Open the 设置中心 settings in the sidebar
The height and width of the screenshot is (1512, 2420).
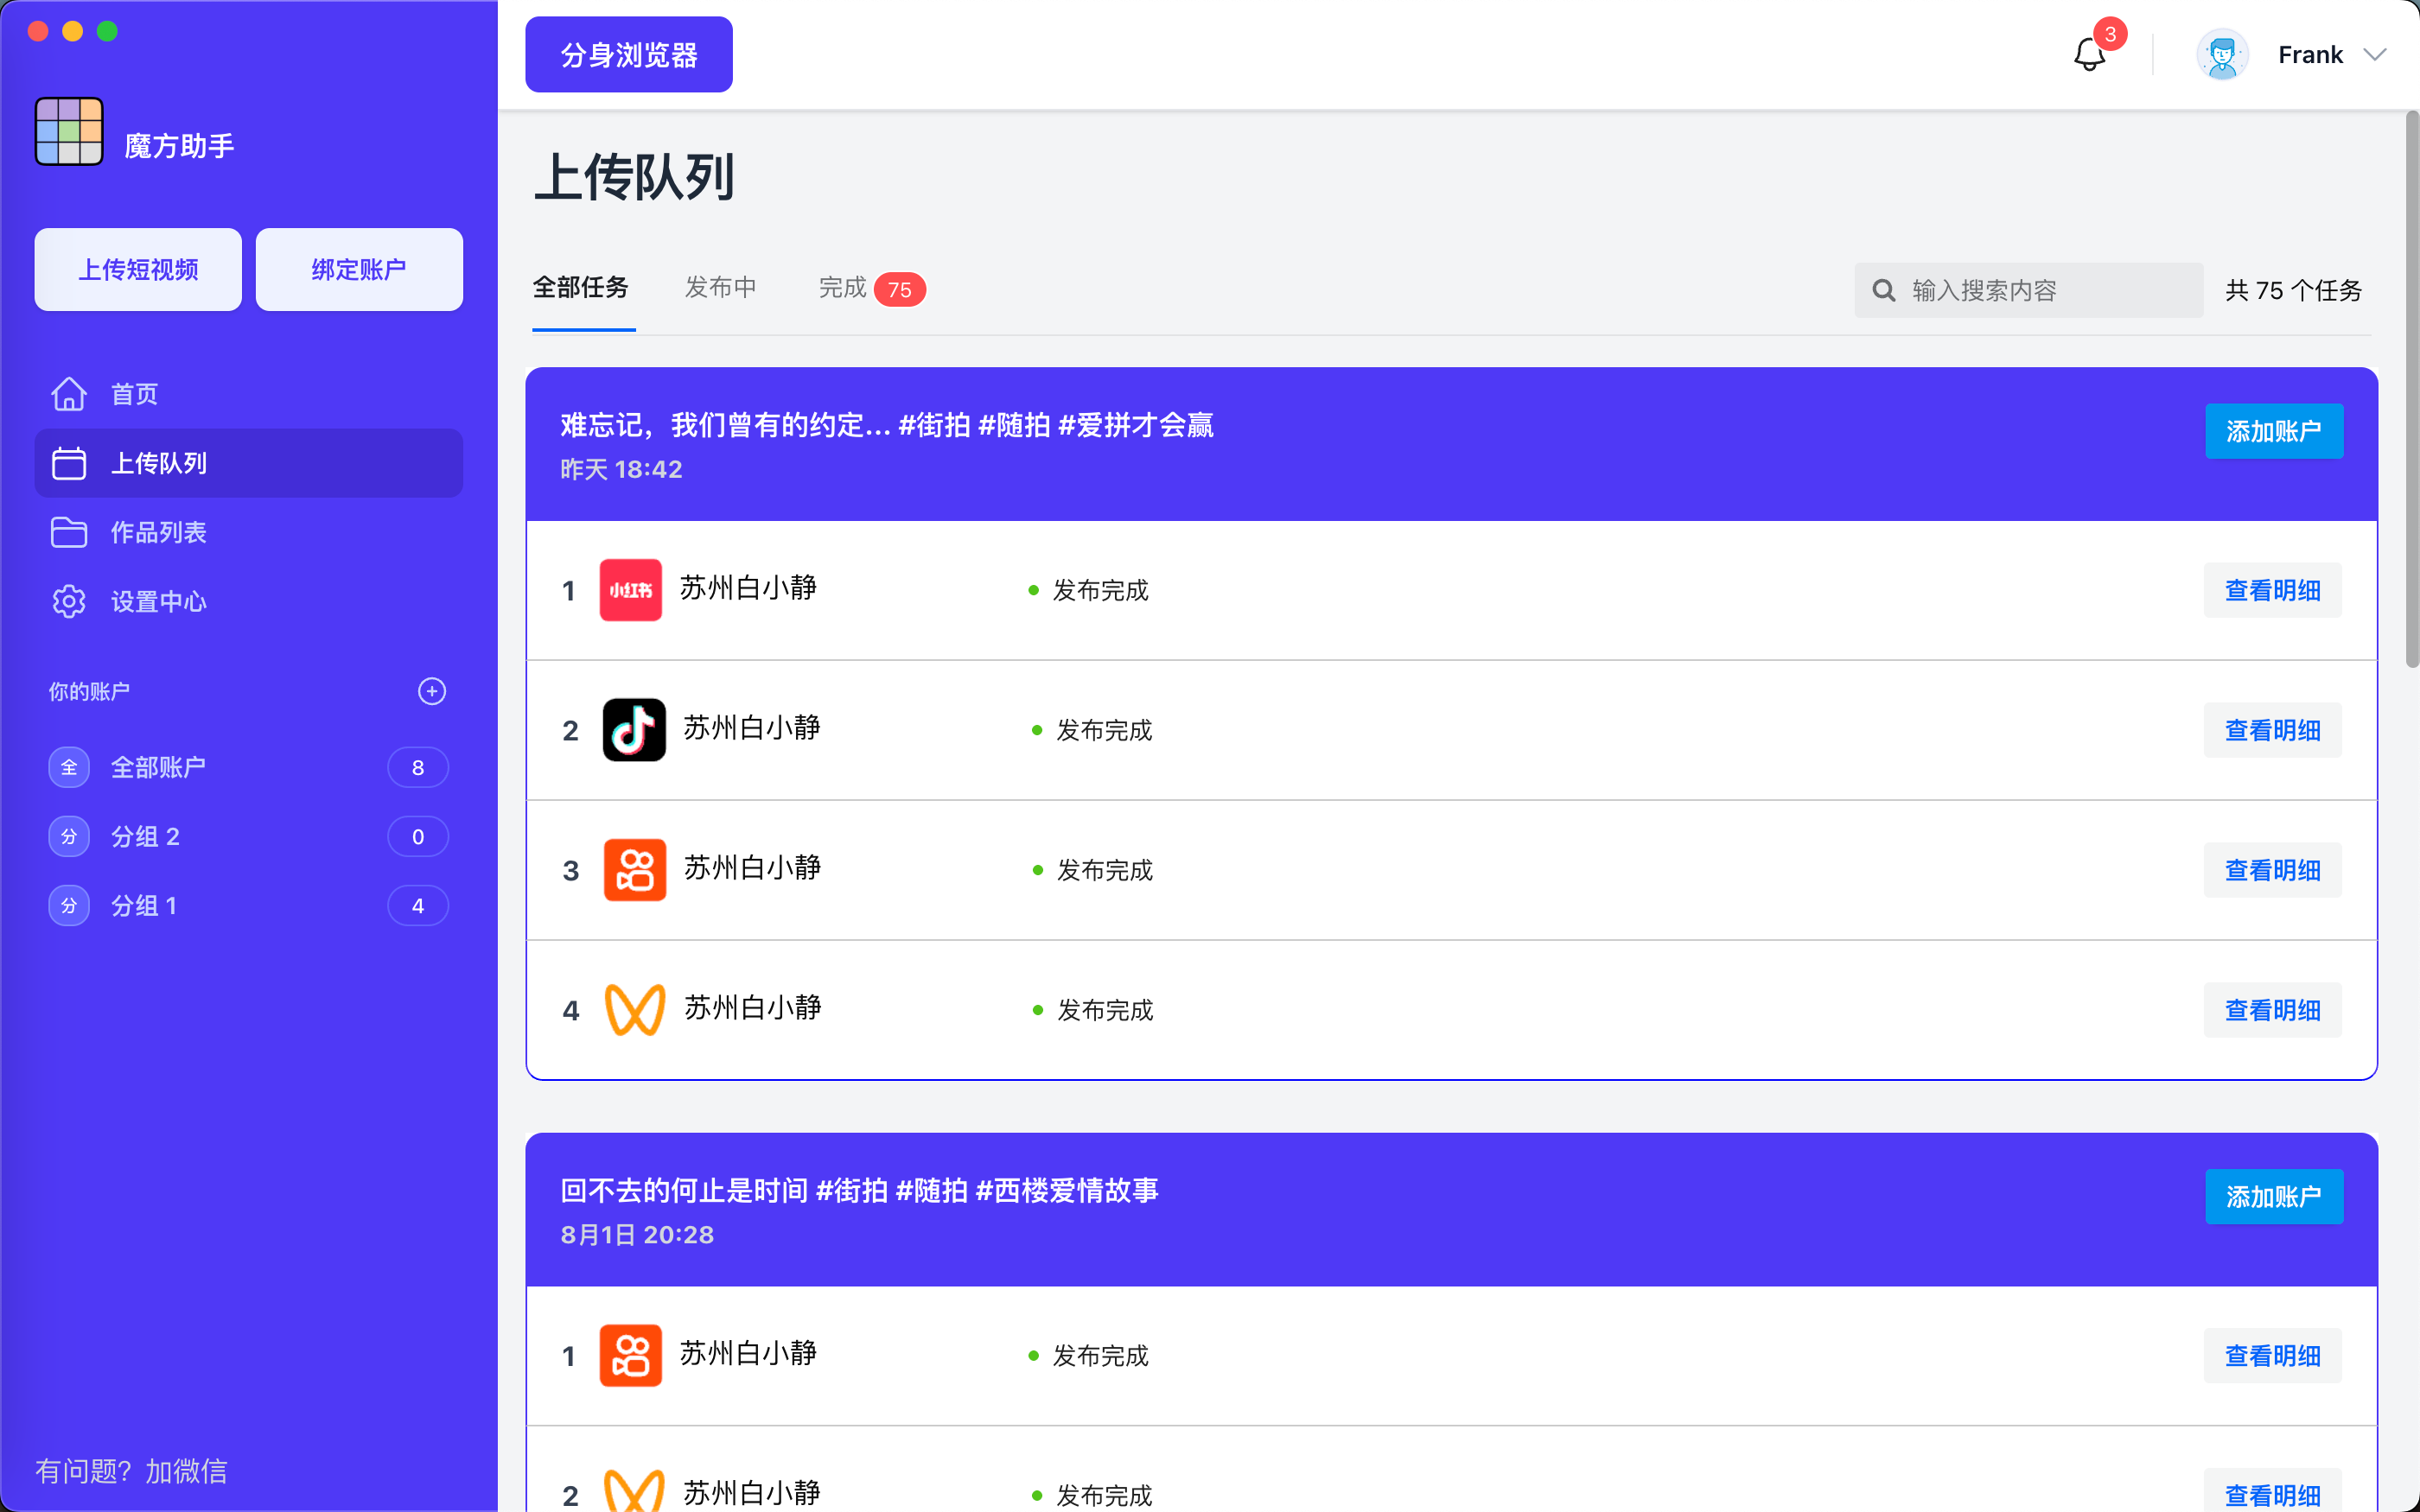(157, 601)
